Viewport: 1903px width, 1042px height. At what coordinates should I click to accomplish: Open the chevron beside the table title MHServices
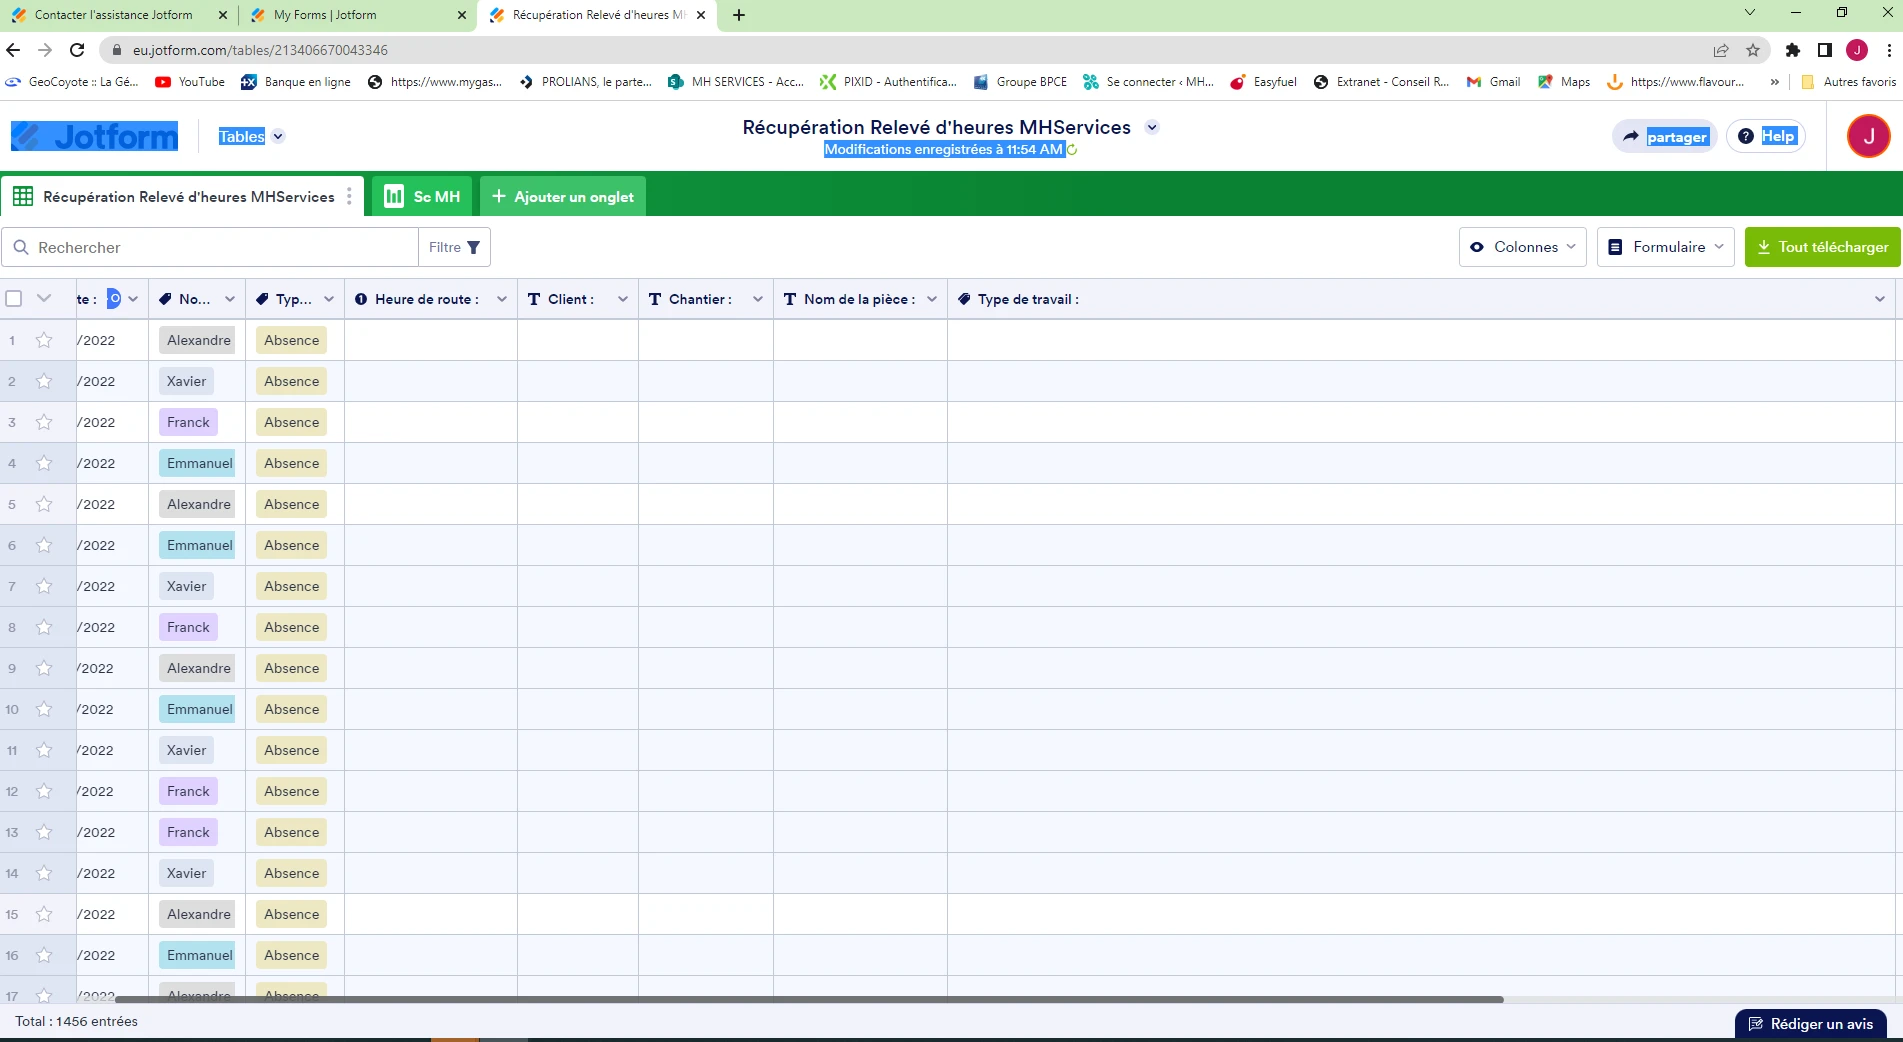pyautogui.click(x=1152, y=127)
